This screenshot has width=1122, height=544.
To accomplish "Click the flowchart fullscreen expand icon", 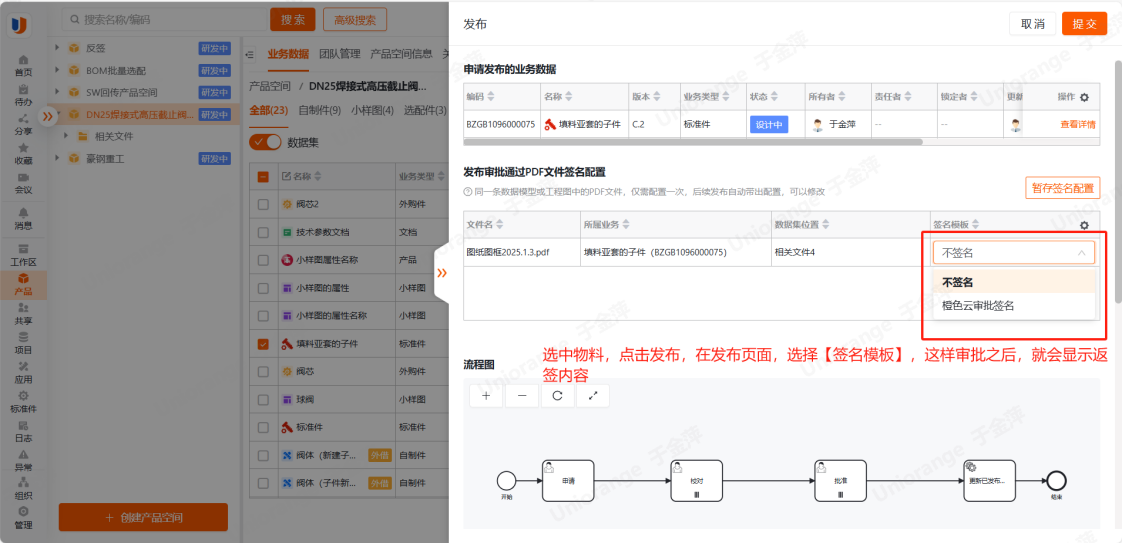I will click(x=592, y=395).
